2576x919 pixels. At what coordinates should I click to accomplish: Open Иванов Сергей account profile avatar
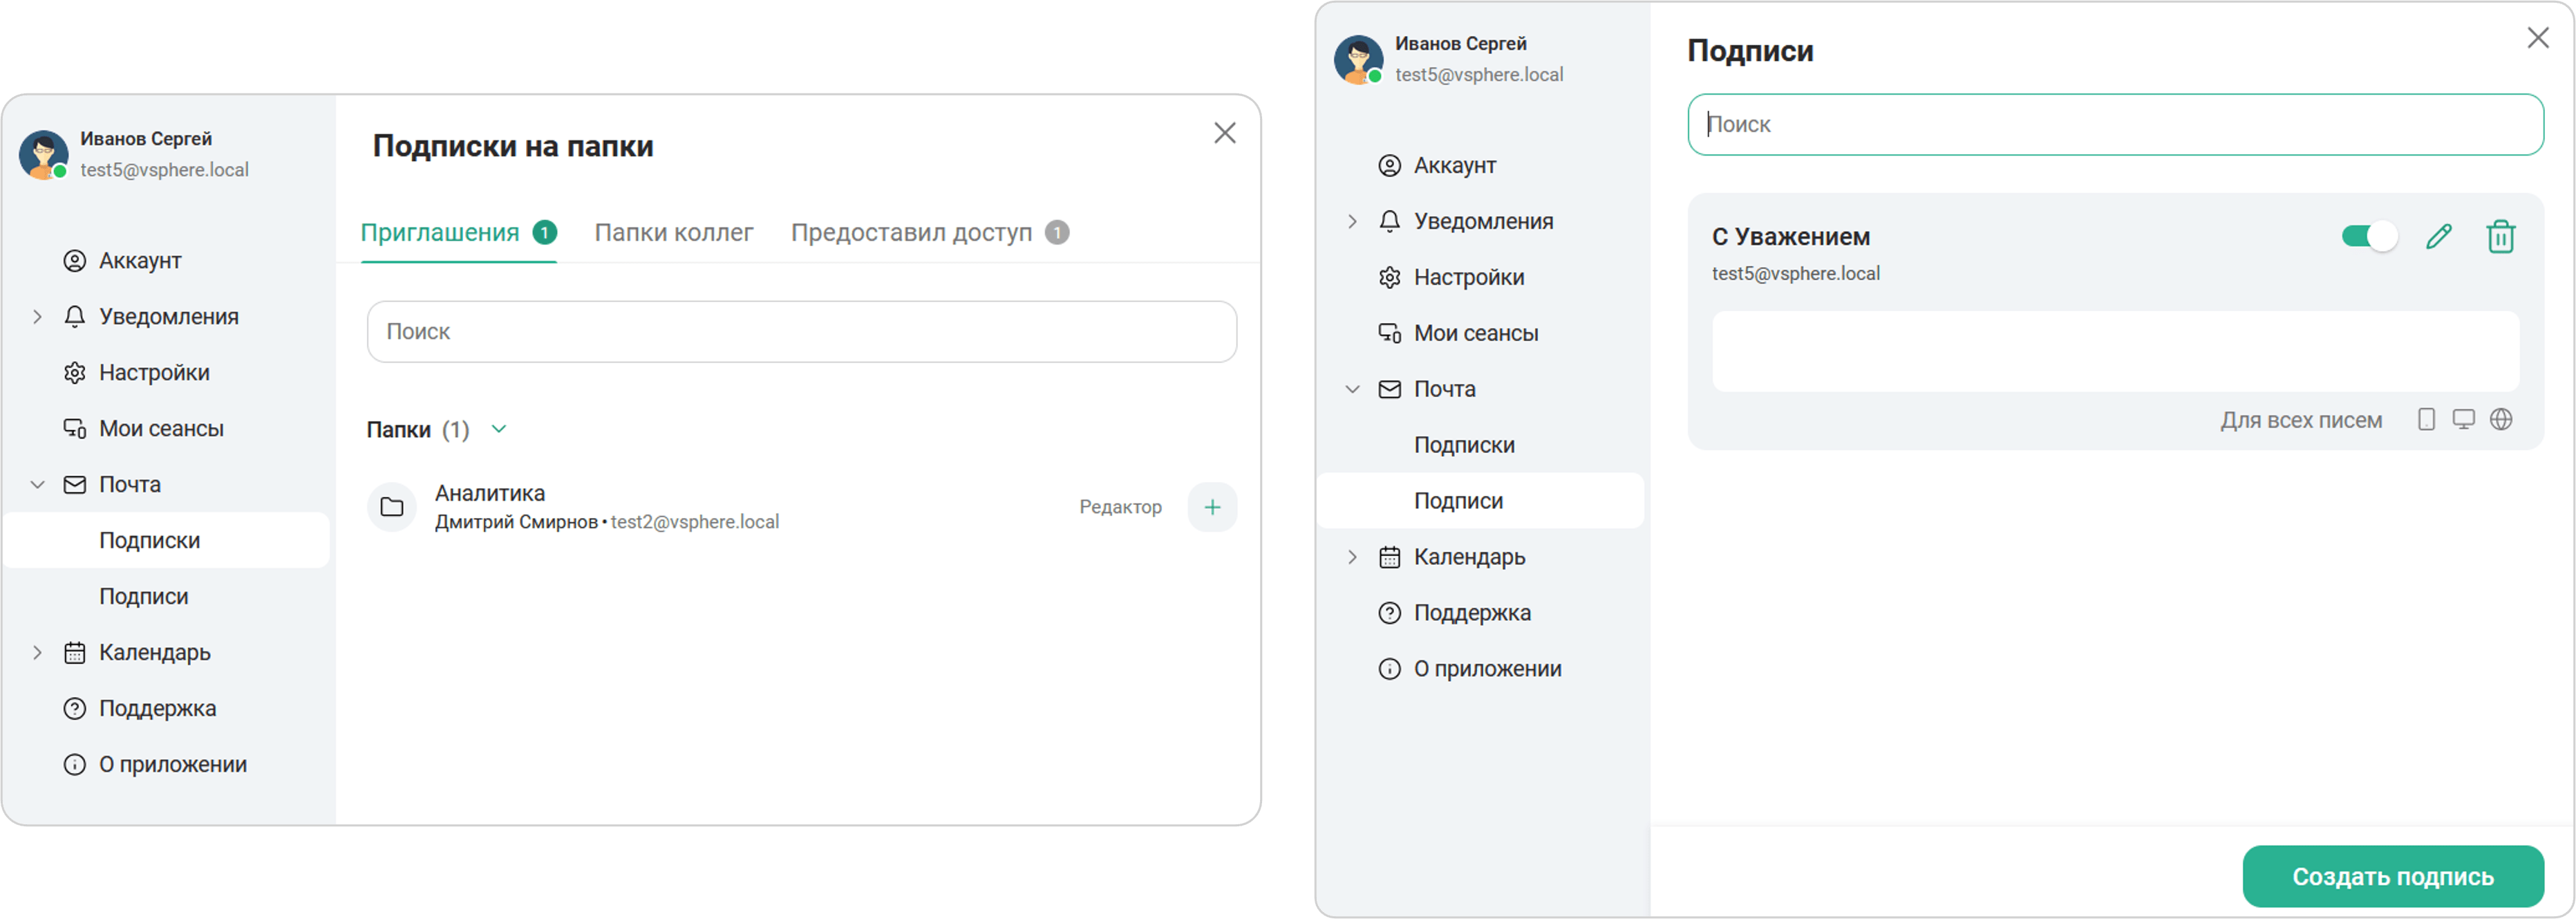pyautogui.click(x=1360, y=59)
